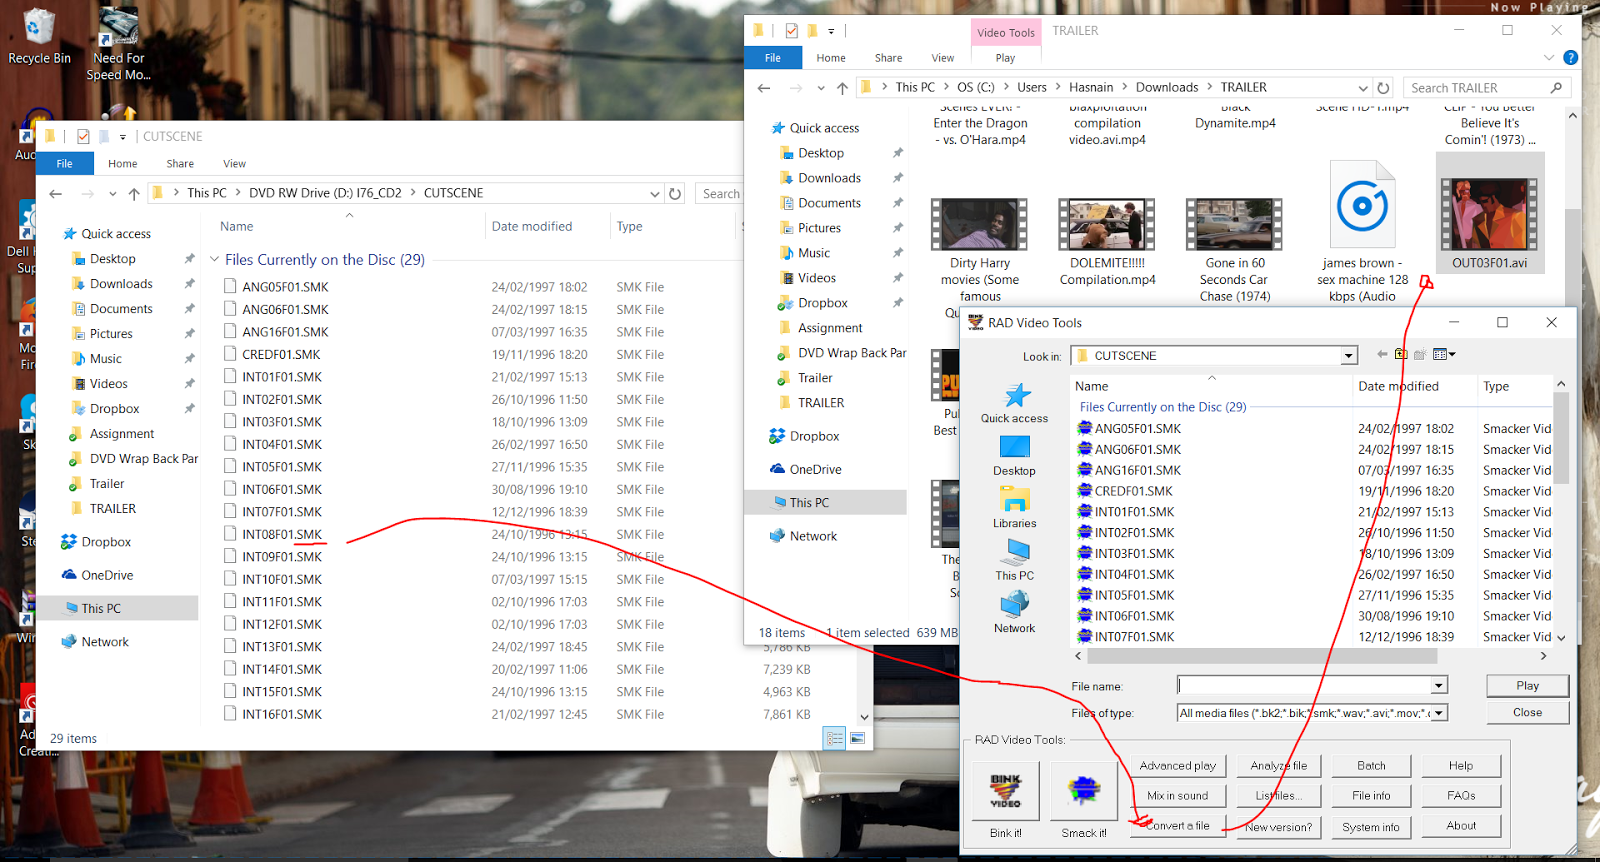Open Home tab in CUTSCENE window
The width and height of the screenshot is (1600, 862).
pyautogui.click(x=122, y=164)
